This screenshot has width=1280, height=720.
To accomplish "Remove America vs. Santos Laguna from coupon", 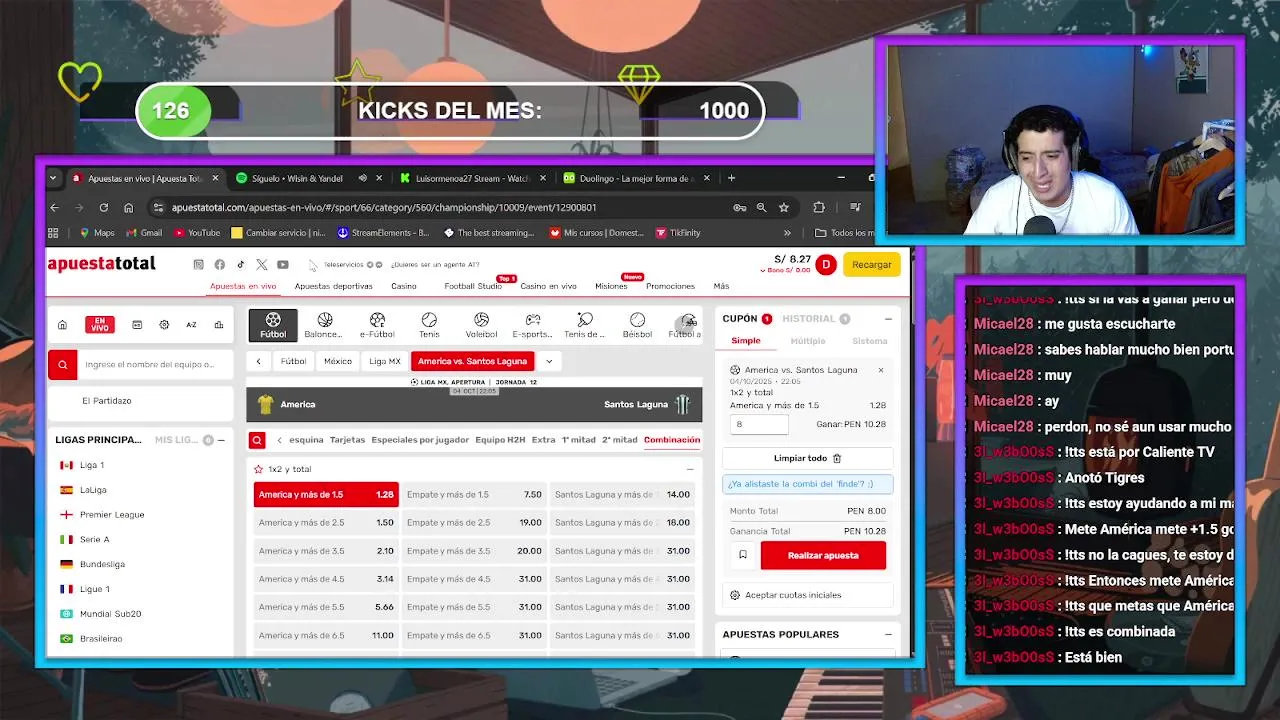I will coord(881,370).
